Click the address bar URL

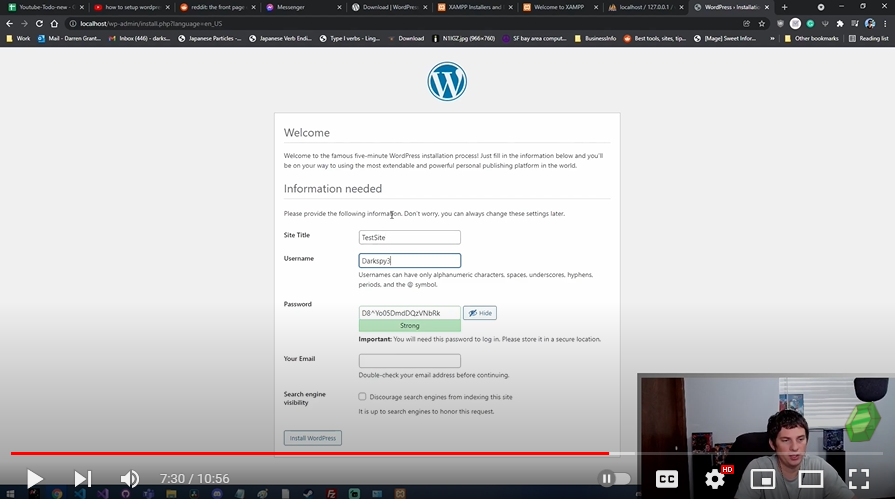pyautogui.click(x=151, y=24)
